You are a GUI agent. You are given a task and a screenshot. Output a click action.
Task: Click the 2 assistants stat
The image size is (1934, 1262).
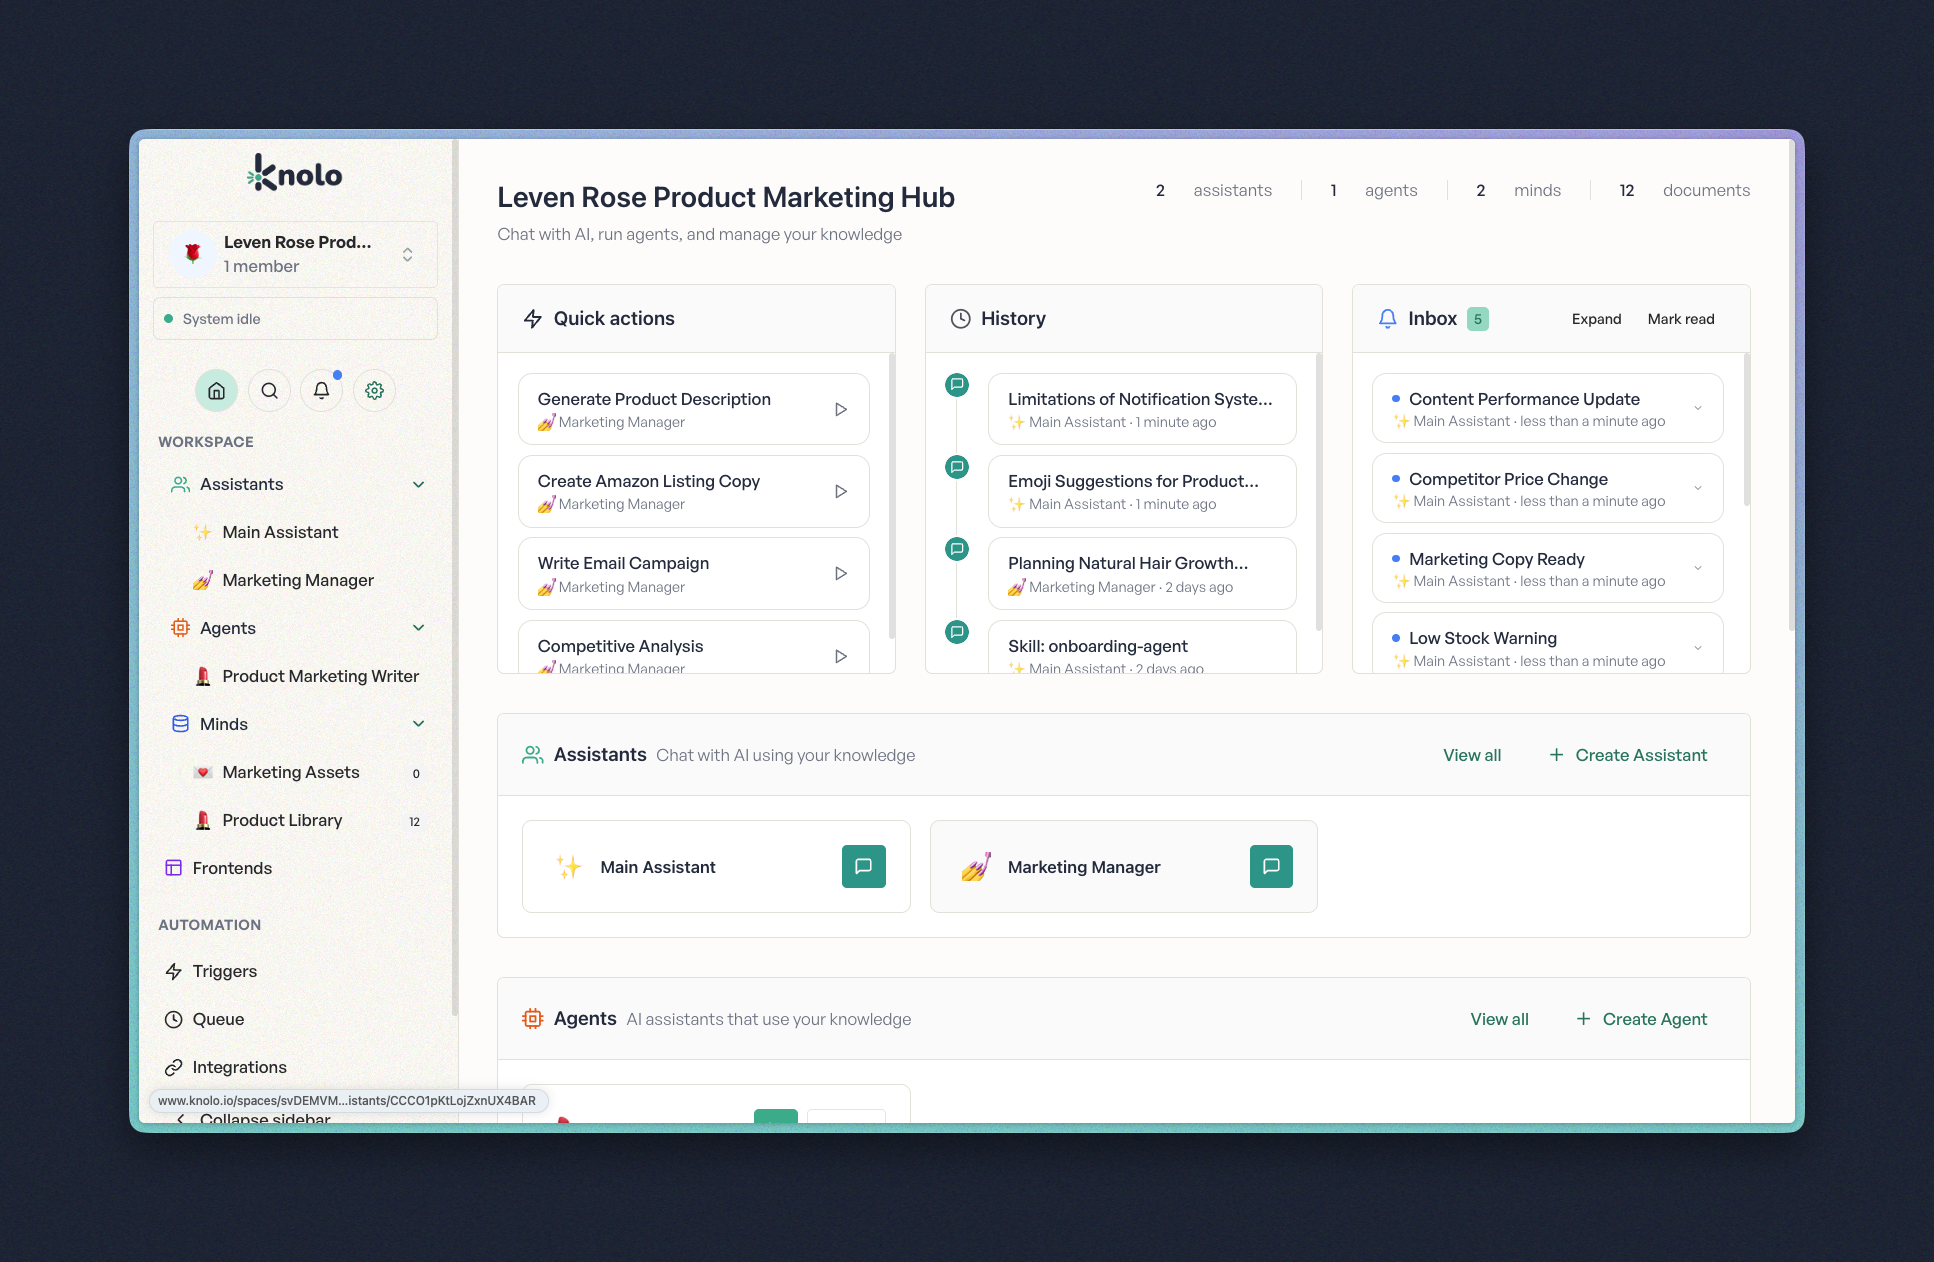tap(1213, 190)
